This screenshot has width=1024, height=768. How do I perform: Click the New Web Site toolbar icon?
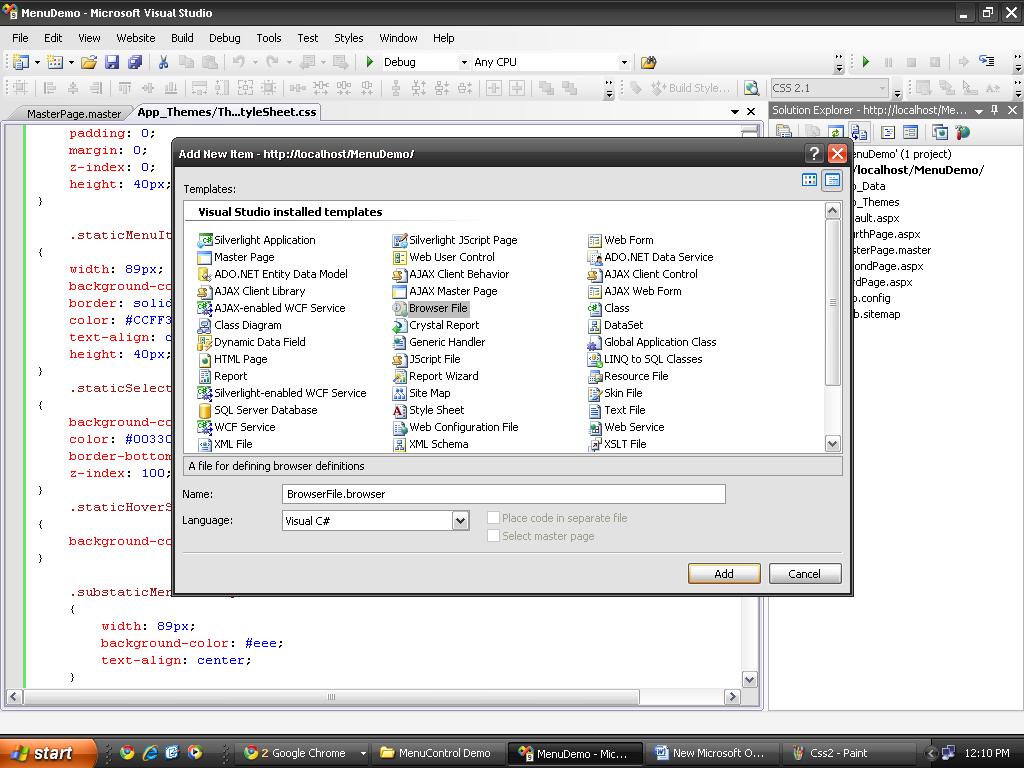[21, 62]
